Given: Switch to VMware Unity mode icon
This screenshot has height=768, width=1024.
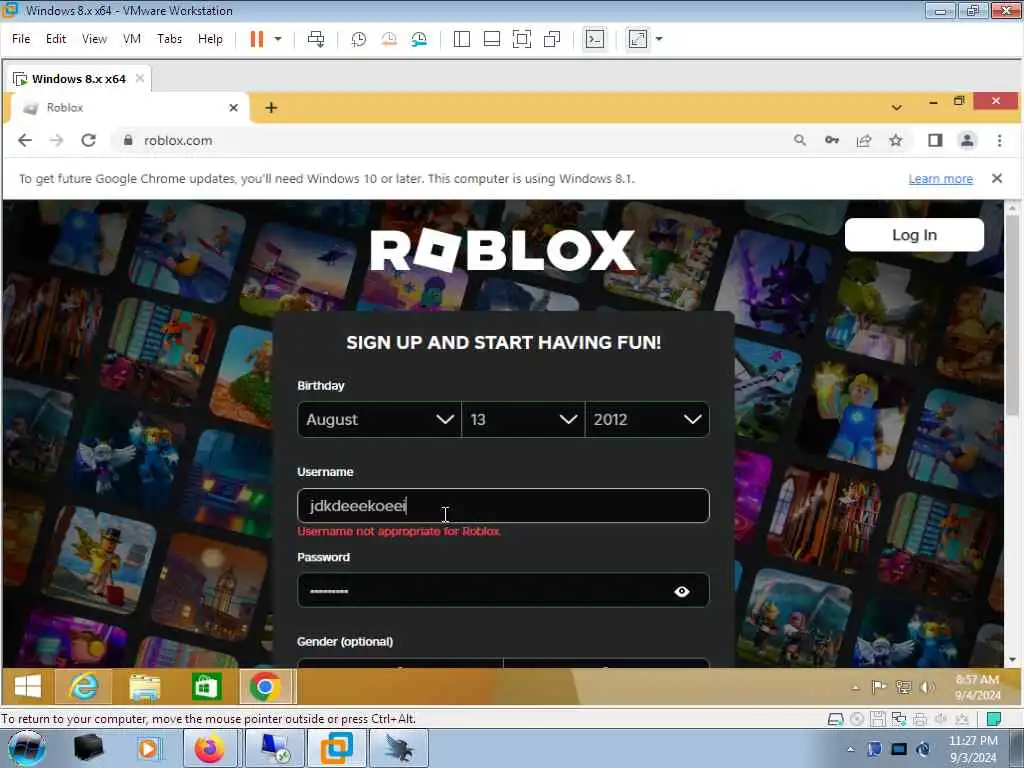Looking at the screenshot, I should [x=552, y=39].
